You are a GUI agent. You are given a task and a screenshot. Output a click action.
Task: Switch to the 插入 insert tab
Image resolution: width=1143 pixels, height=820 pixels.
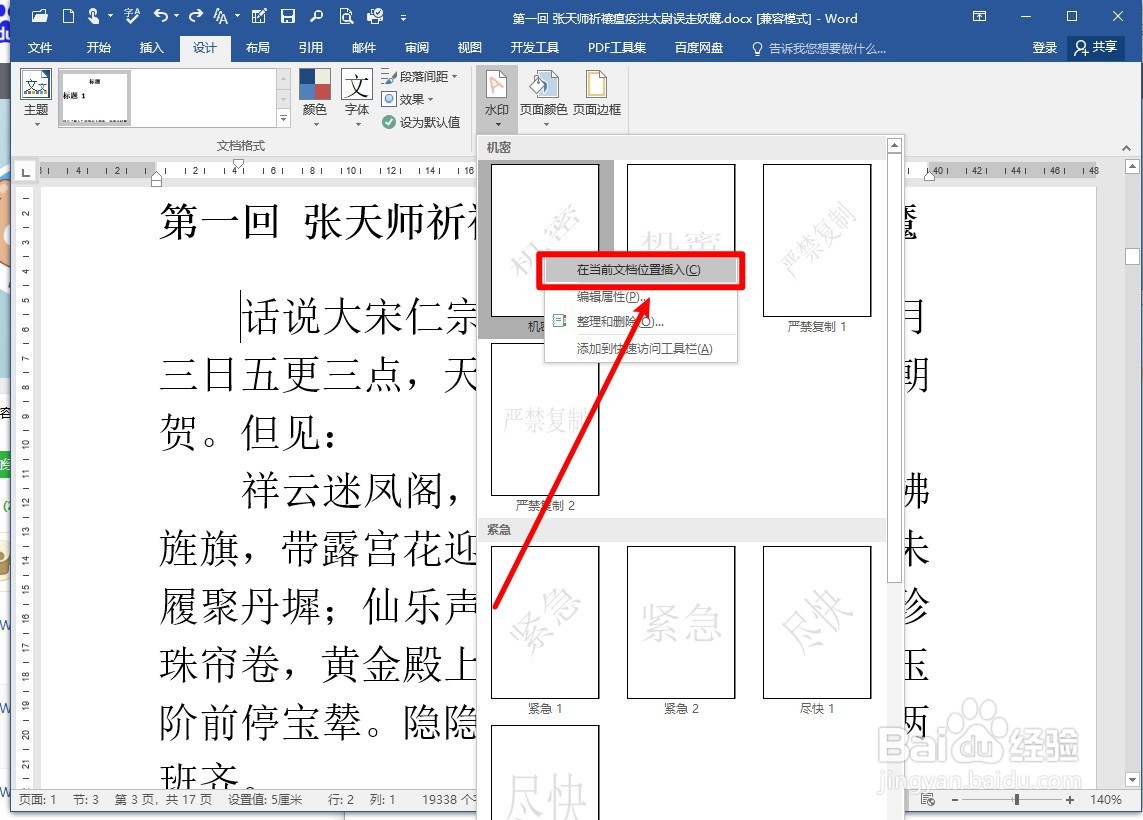(x=152, y=47)
